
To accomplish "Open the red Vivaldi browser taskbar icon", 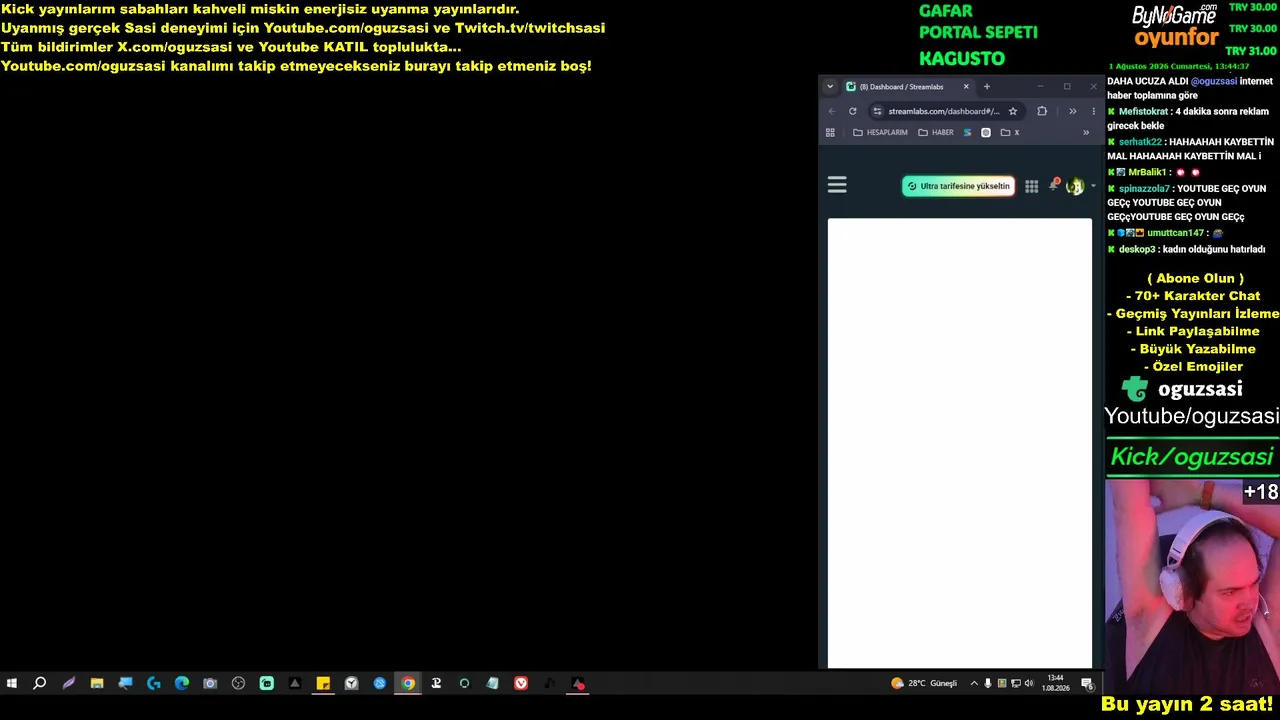I will (x=521, y=684).
